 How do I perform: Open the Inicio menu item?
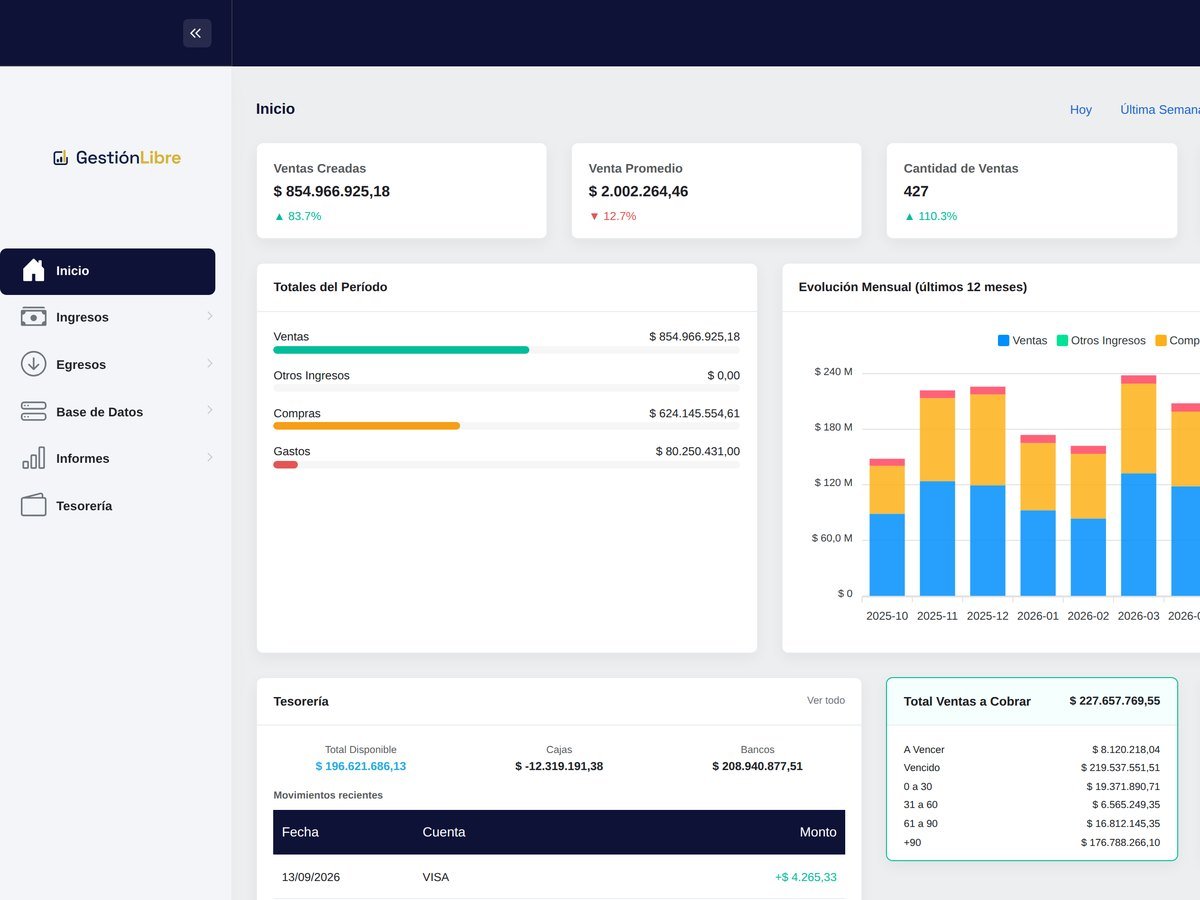click(x=107, y=271)
